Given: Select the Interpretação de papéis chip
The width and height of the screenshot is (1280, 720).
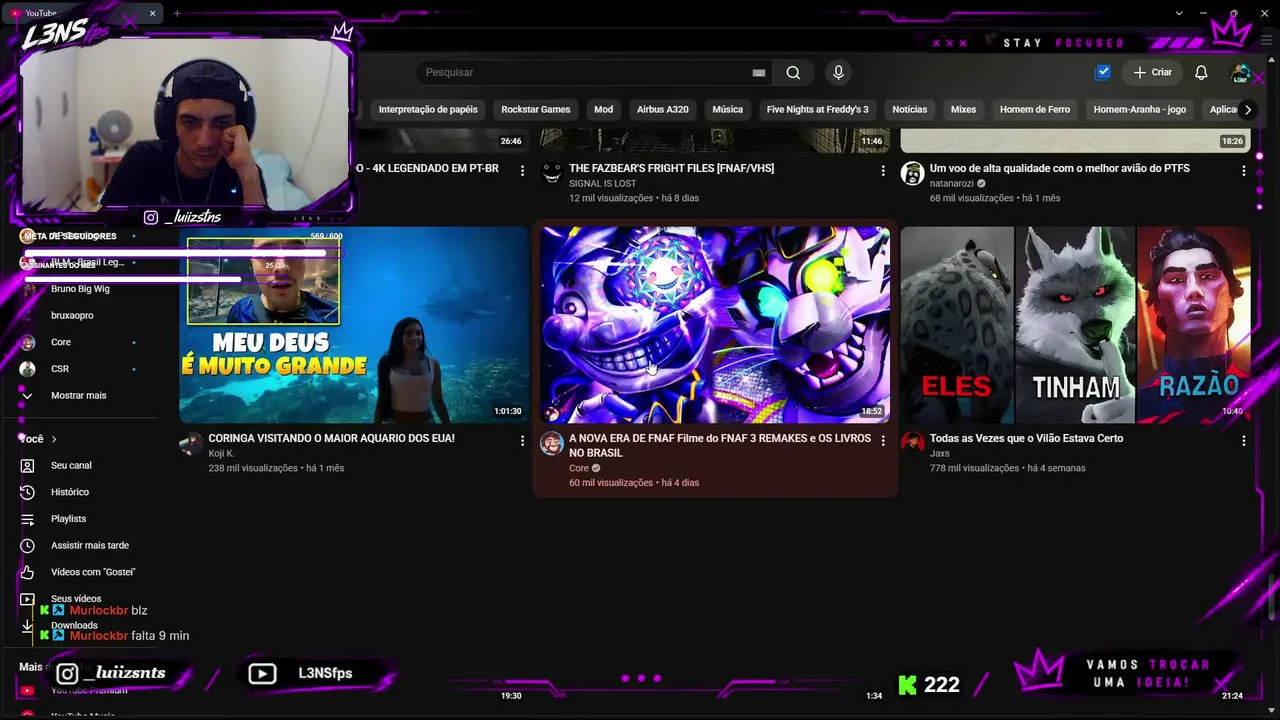Looking at the screenshot, I should click(x=428, y=110).
